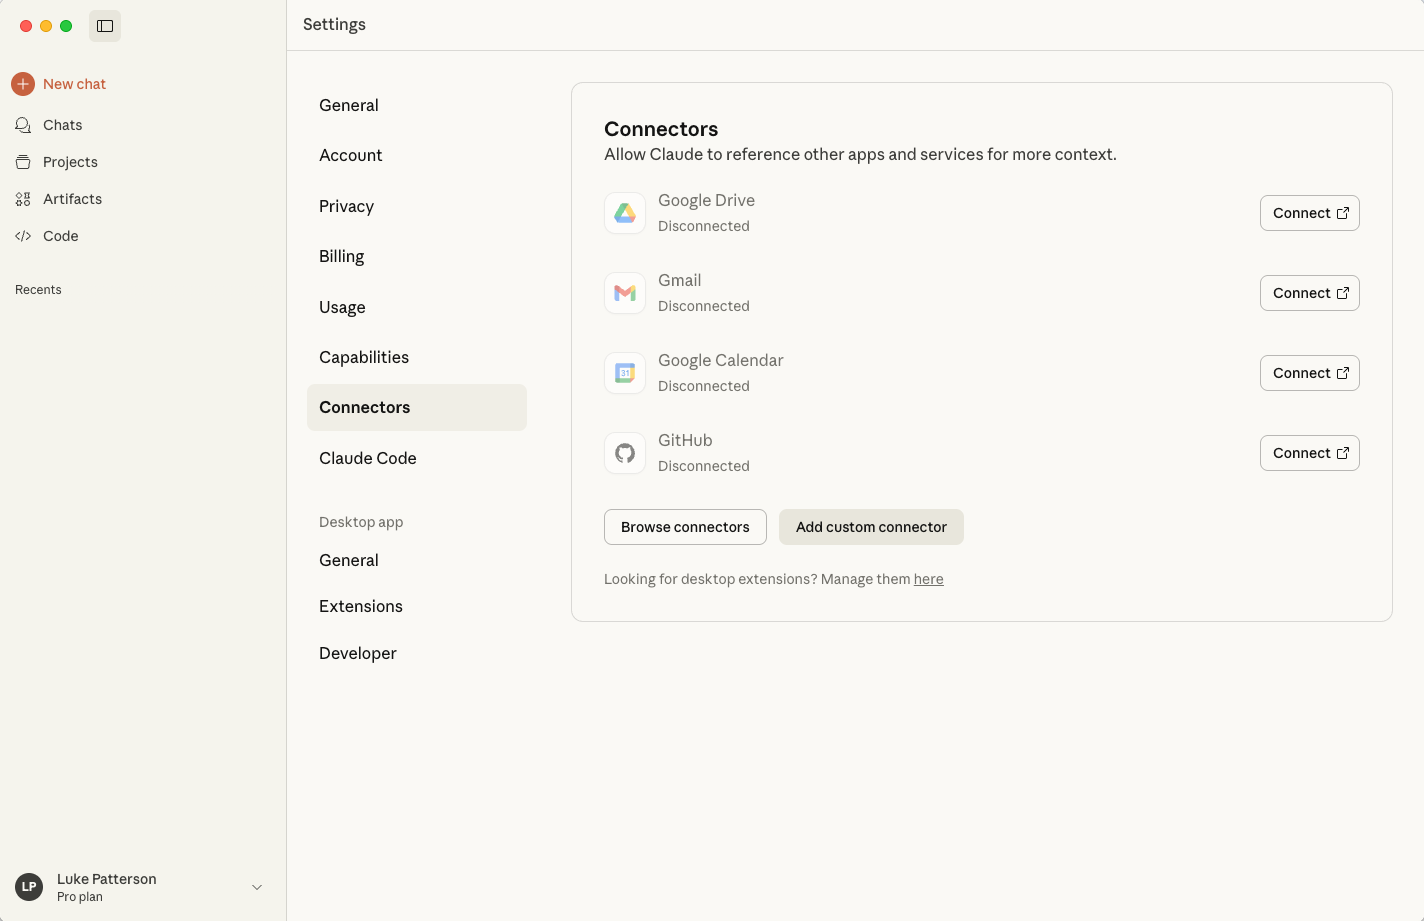Click the Gmail logo icon
This screenshot has width=1424, height=921.
625,293
